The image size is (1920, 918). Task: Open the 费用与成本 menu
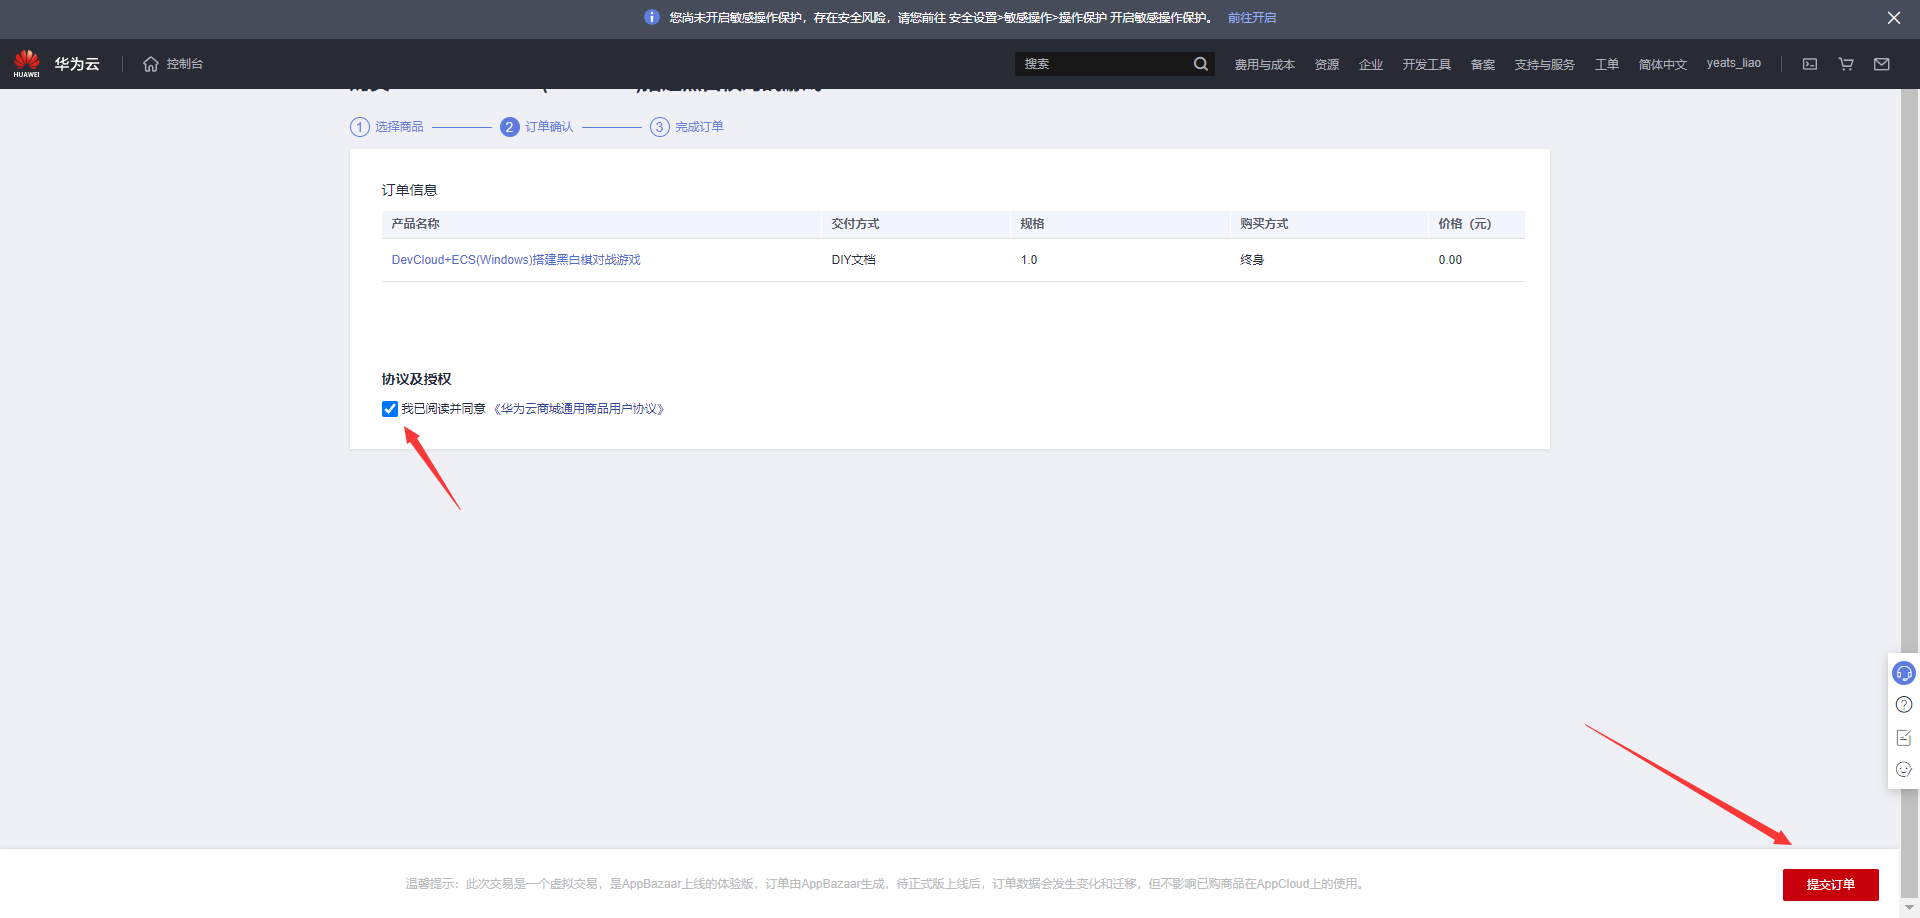[1264, 64]
